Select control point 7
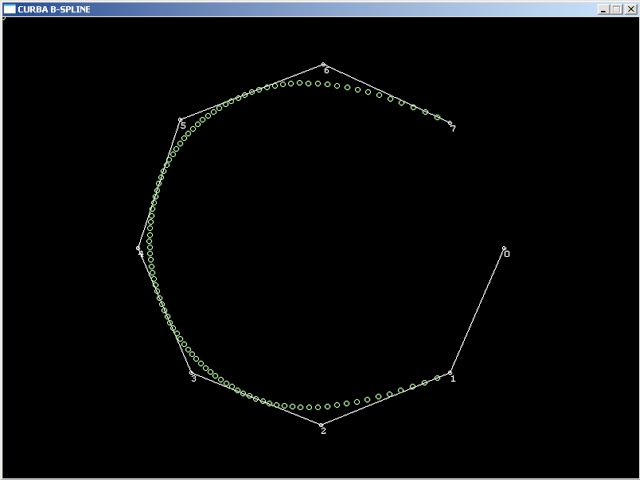This screenshot has height=480, width=640. 450,122
